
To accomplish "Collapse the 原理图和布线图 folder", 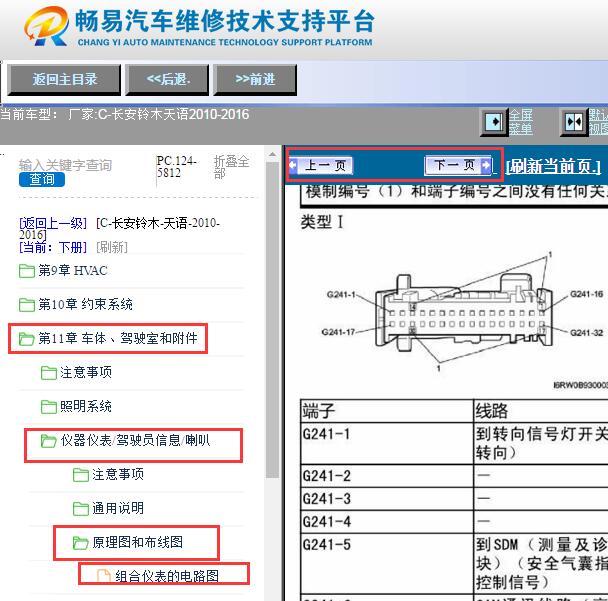I will (x=138, y=542).
